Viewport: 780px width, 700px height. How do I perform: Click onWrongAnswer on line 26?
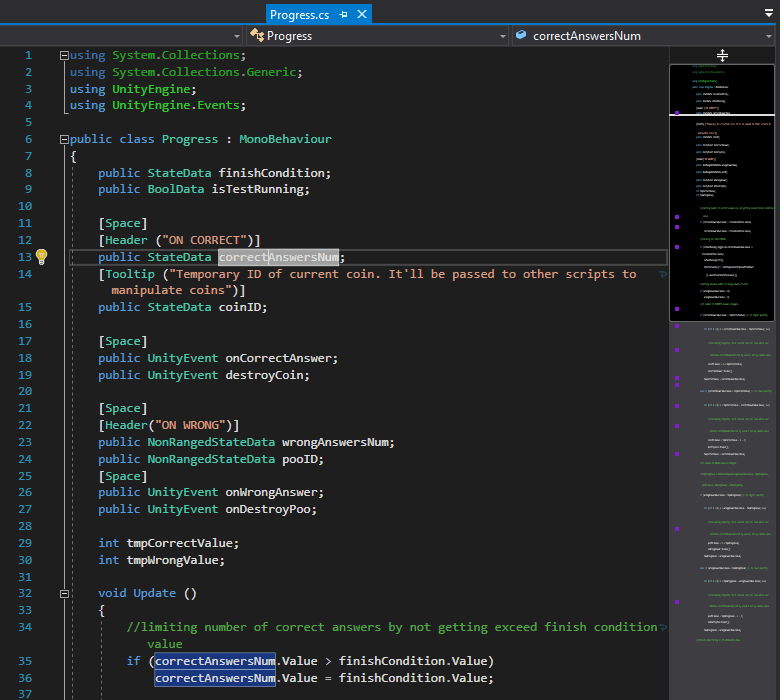coord(271,493)
